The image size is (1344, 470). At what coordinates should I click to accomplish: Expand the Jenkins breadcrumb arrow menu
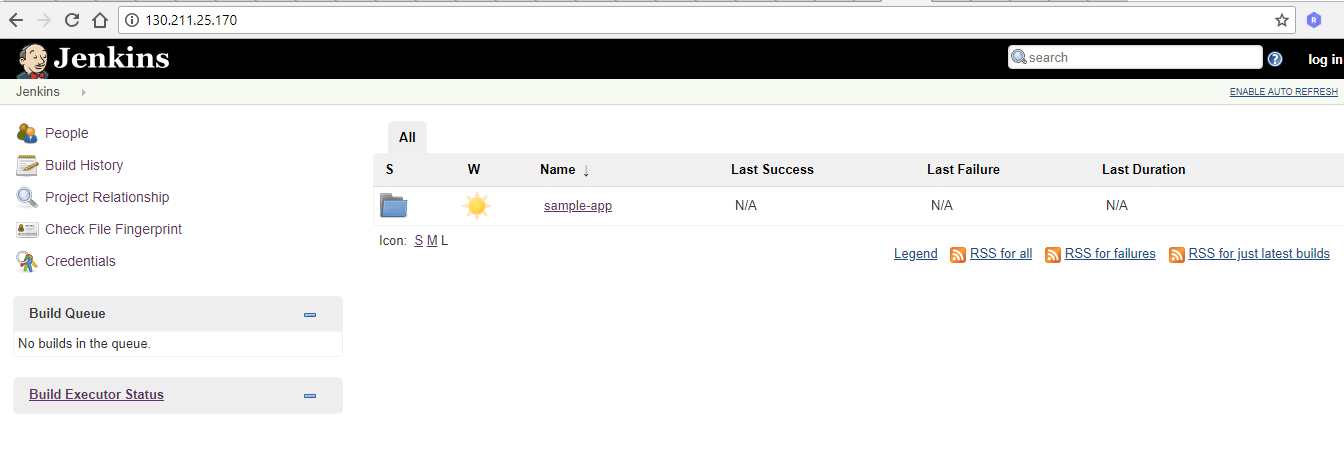click(x=83, y=92)
